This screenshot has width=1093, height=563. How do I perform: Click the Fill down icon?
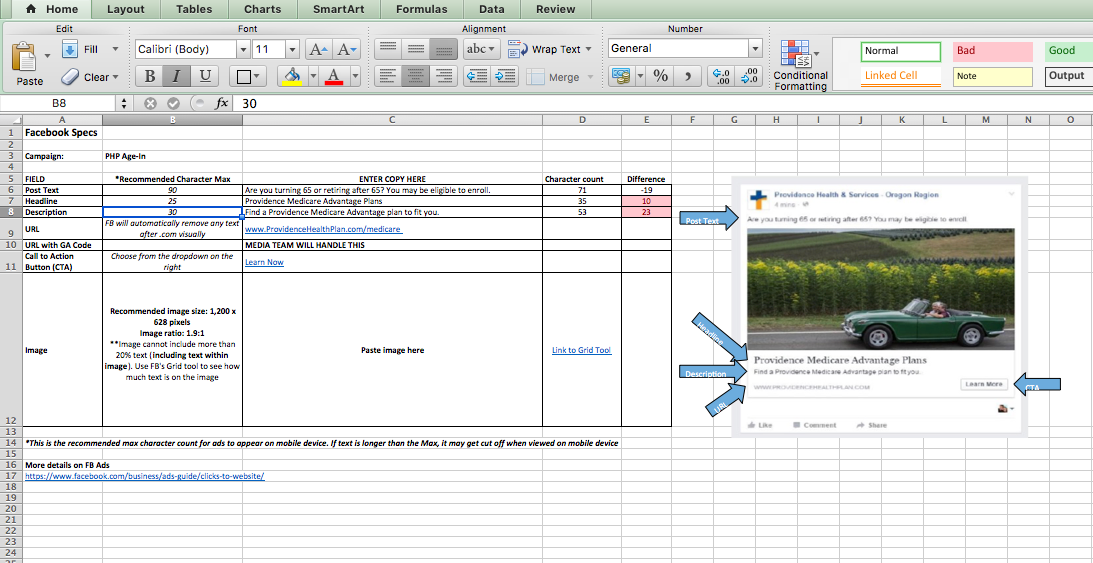(x=70, y=49)
